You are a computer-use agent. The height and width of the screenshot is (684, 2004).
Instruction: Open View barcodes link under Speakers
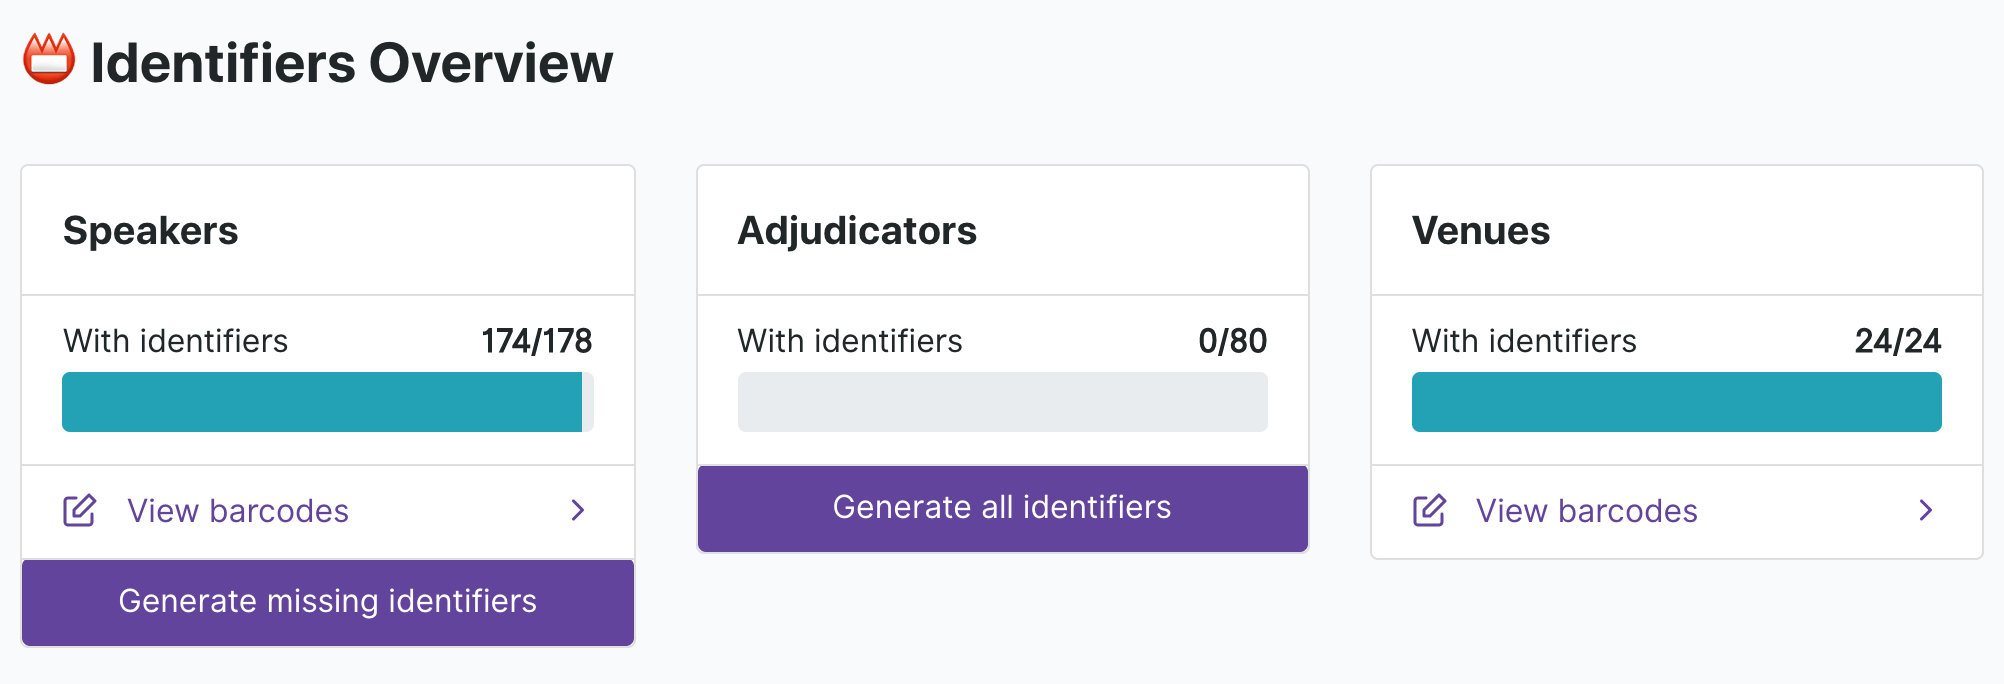[328, 511]
